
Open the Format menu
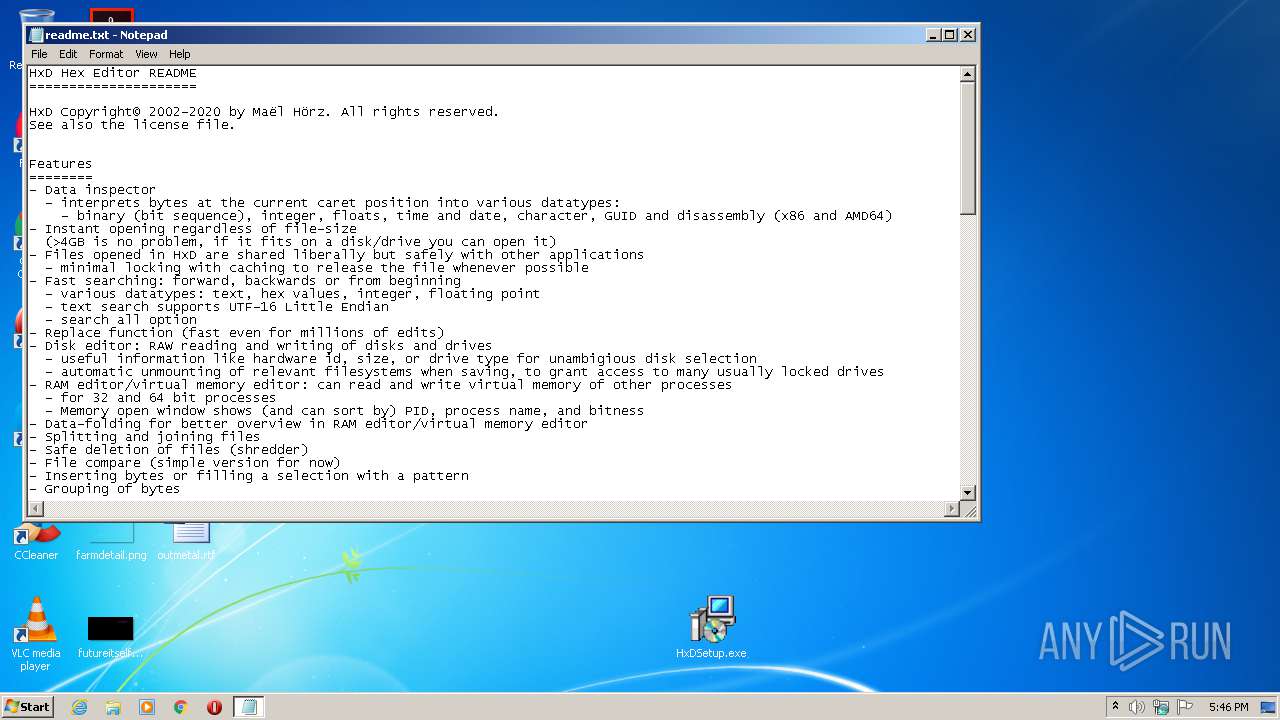106,54
